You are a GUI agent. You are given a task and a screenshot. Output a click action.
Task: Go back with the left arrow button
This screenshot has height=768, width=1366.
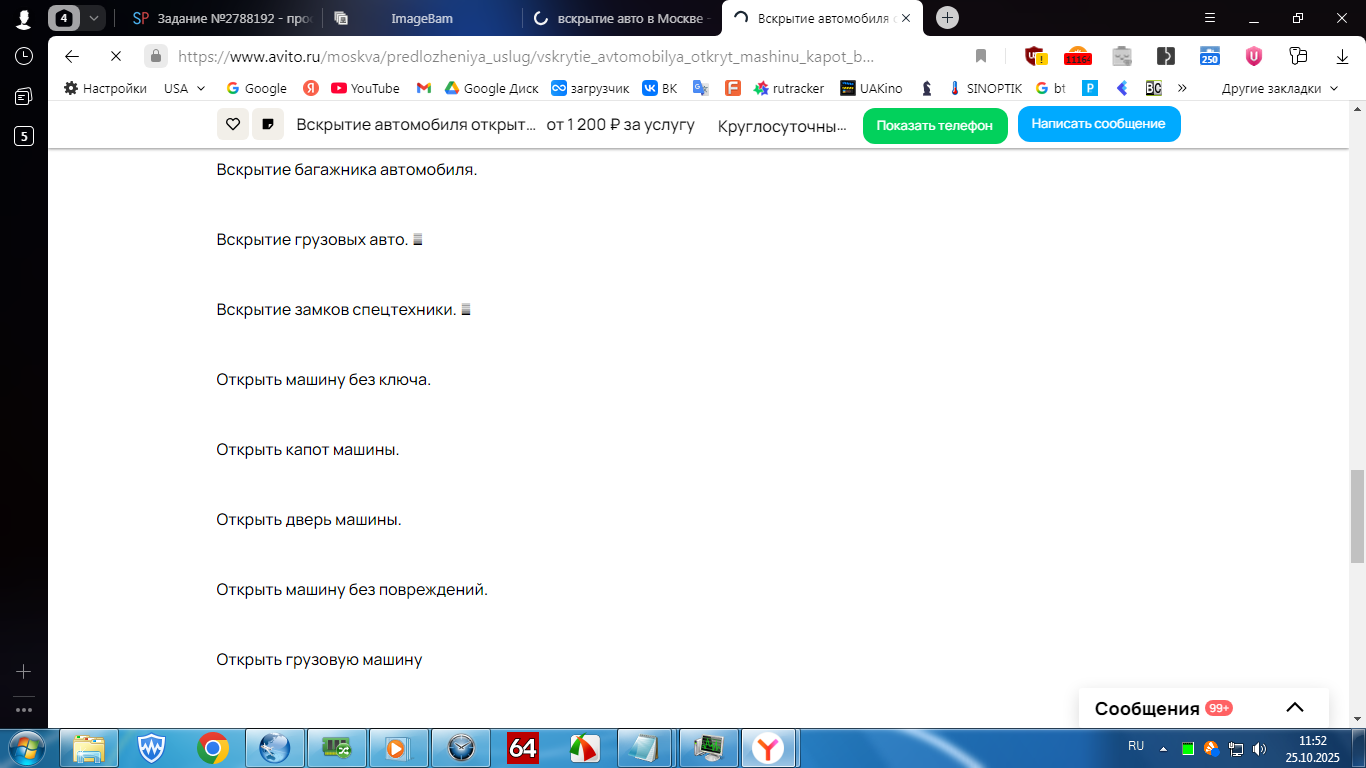tap(72, 56)
